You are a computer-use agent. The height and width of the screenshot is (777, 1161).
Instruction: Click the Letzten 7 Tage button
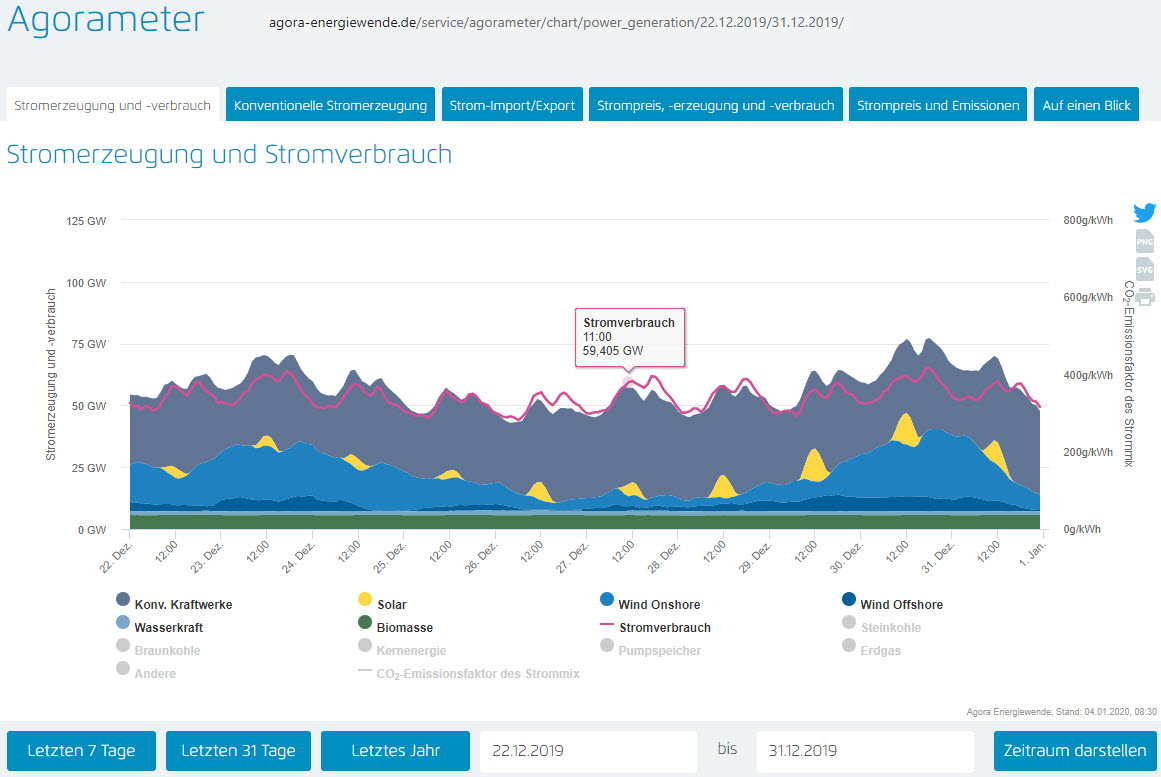pyautogui.click(x=81, y=751)
